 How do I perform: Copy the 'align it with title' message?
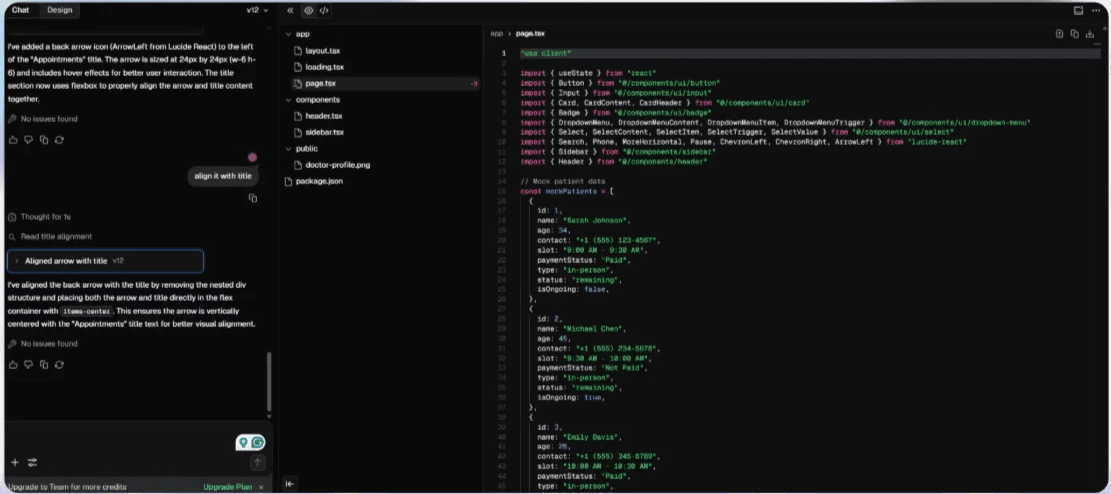click(x=252, y=198)
